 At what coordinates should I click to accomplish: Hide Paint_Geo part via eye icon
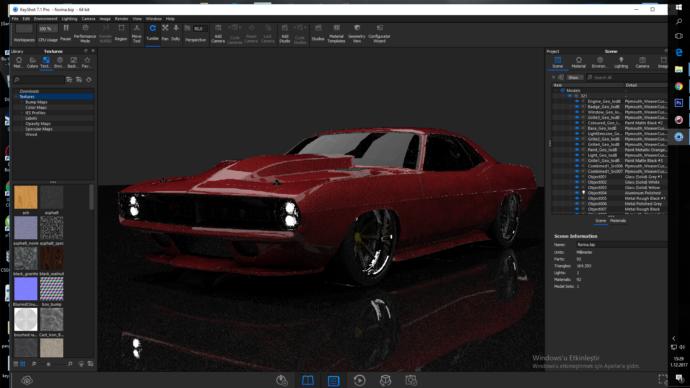point(577,150)
